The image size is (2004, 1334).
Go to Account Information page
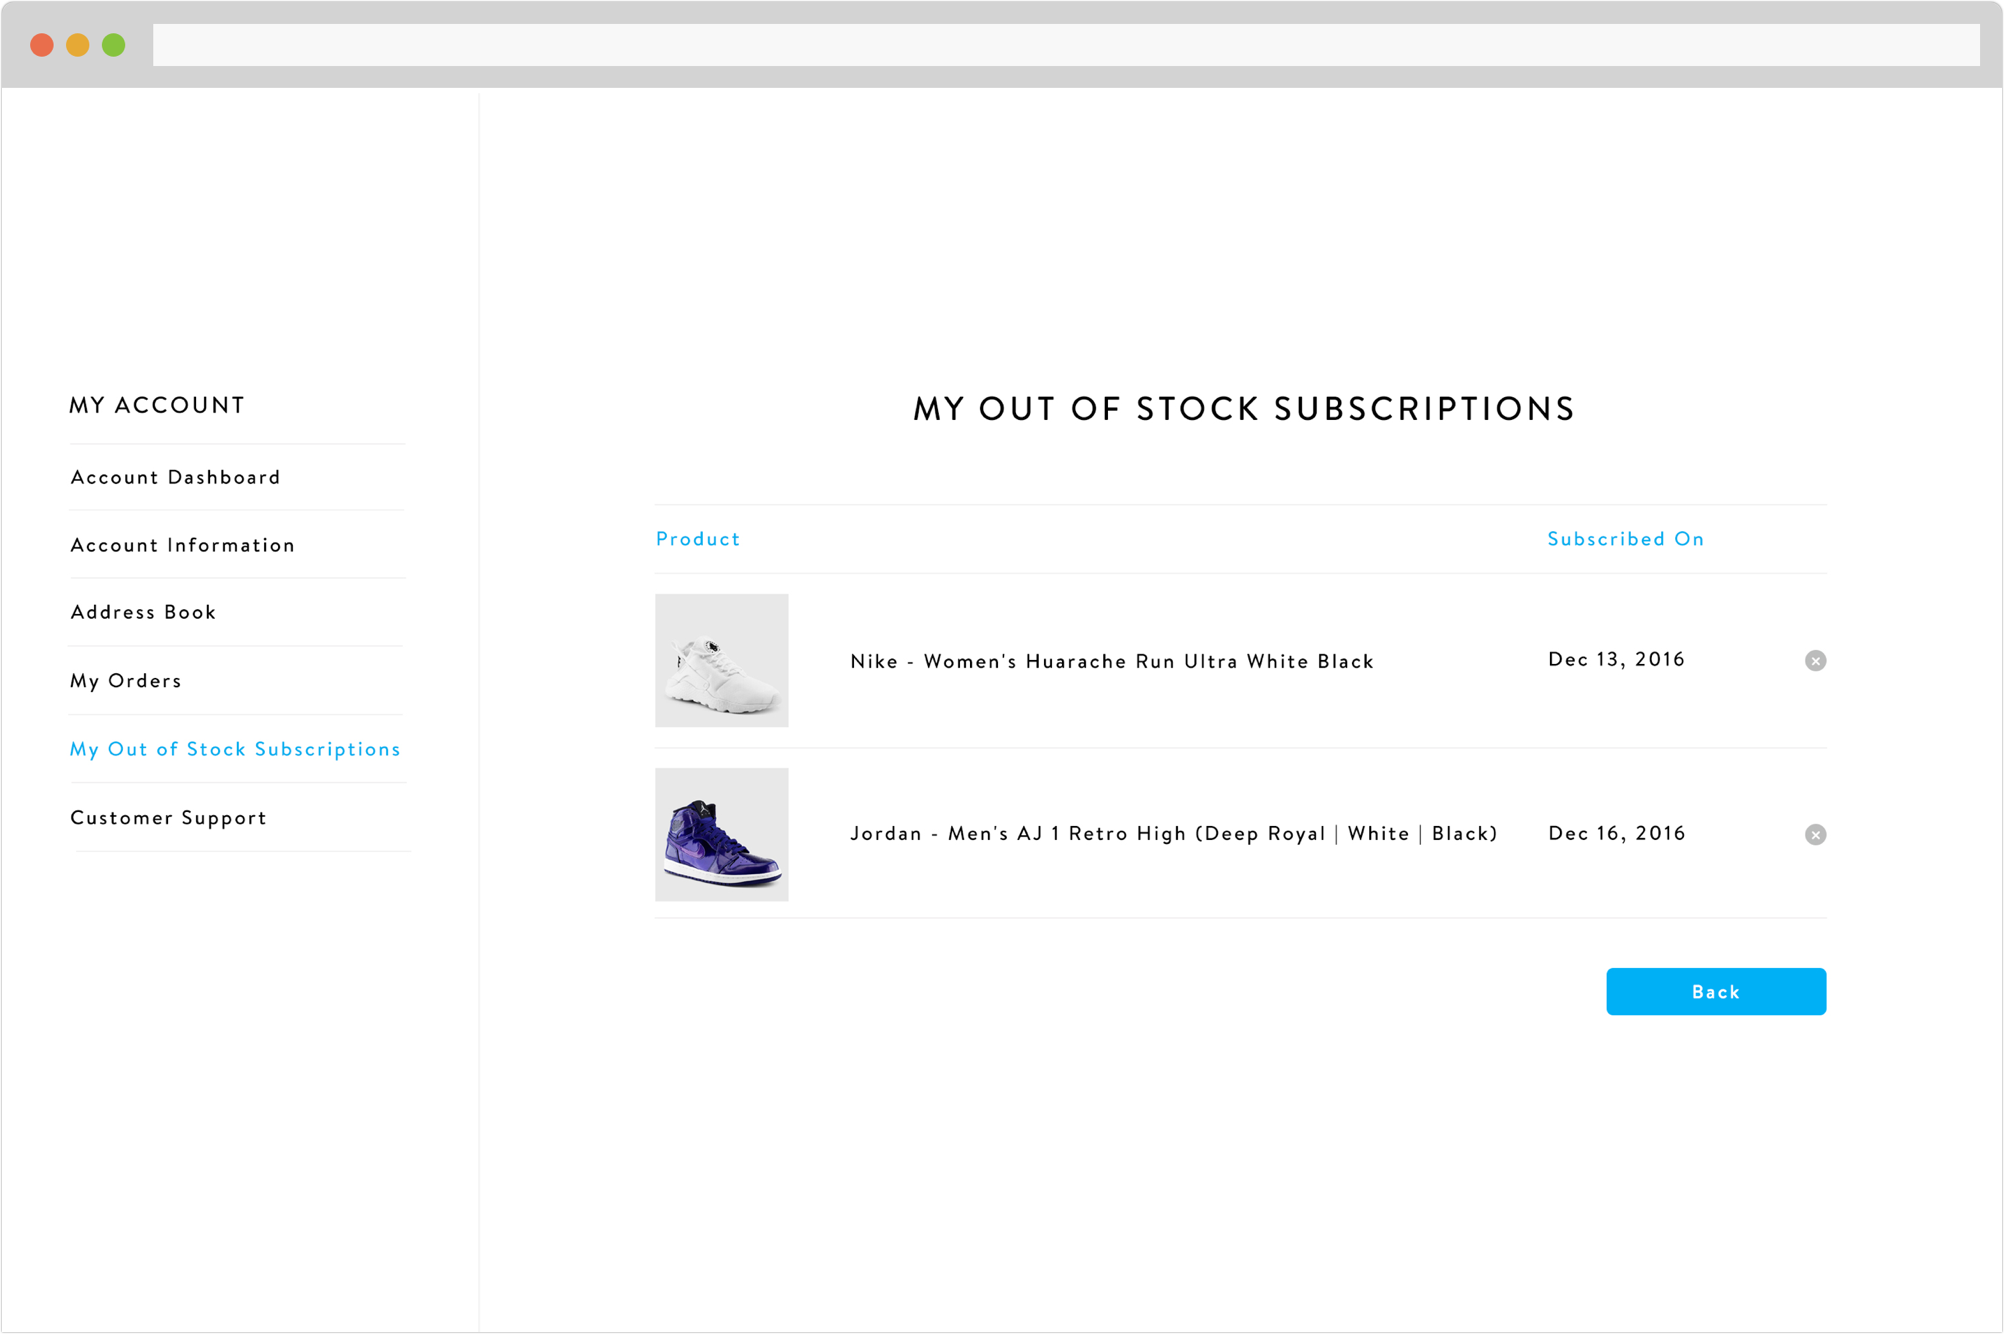[183, 545]
